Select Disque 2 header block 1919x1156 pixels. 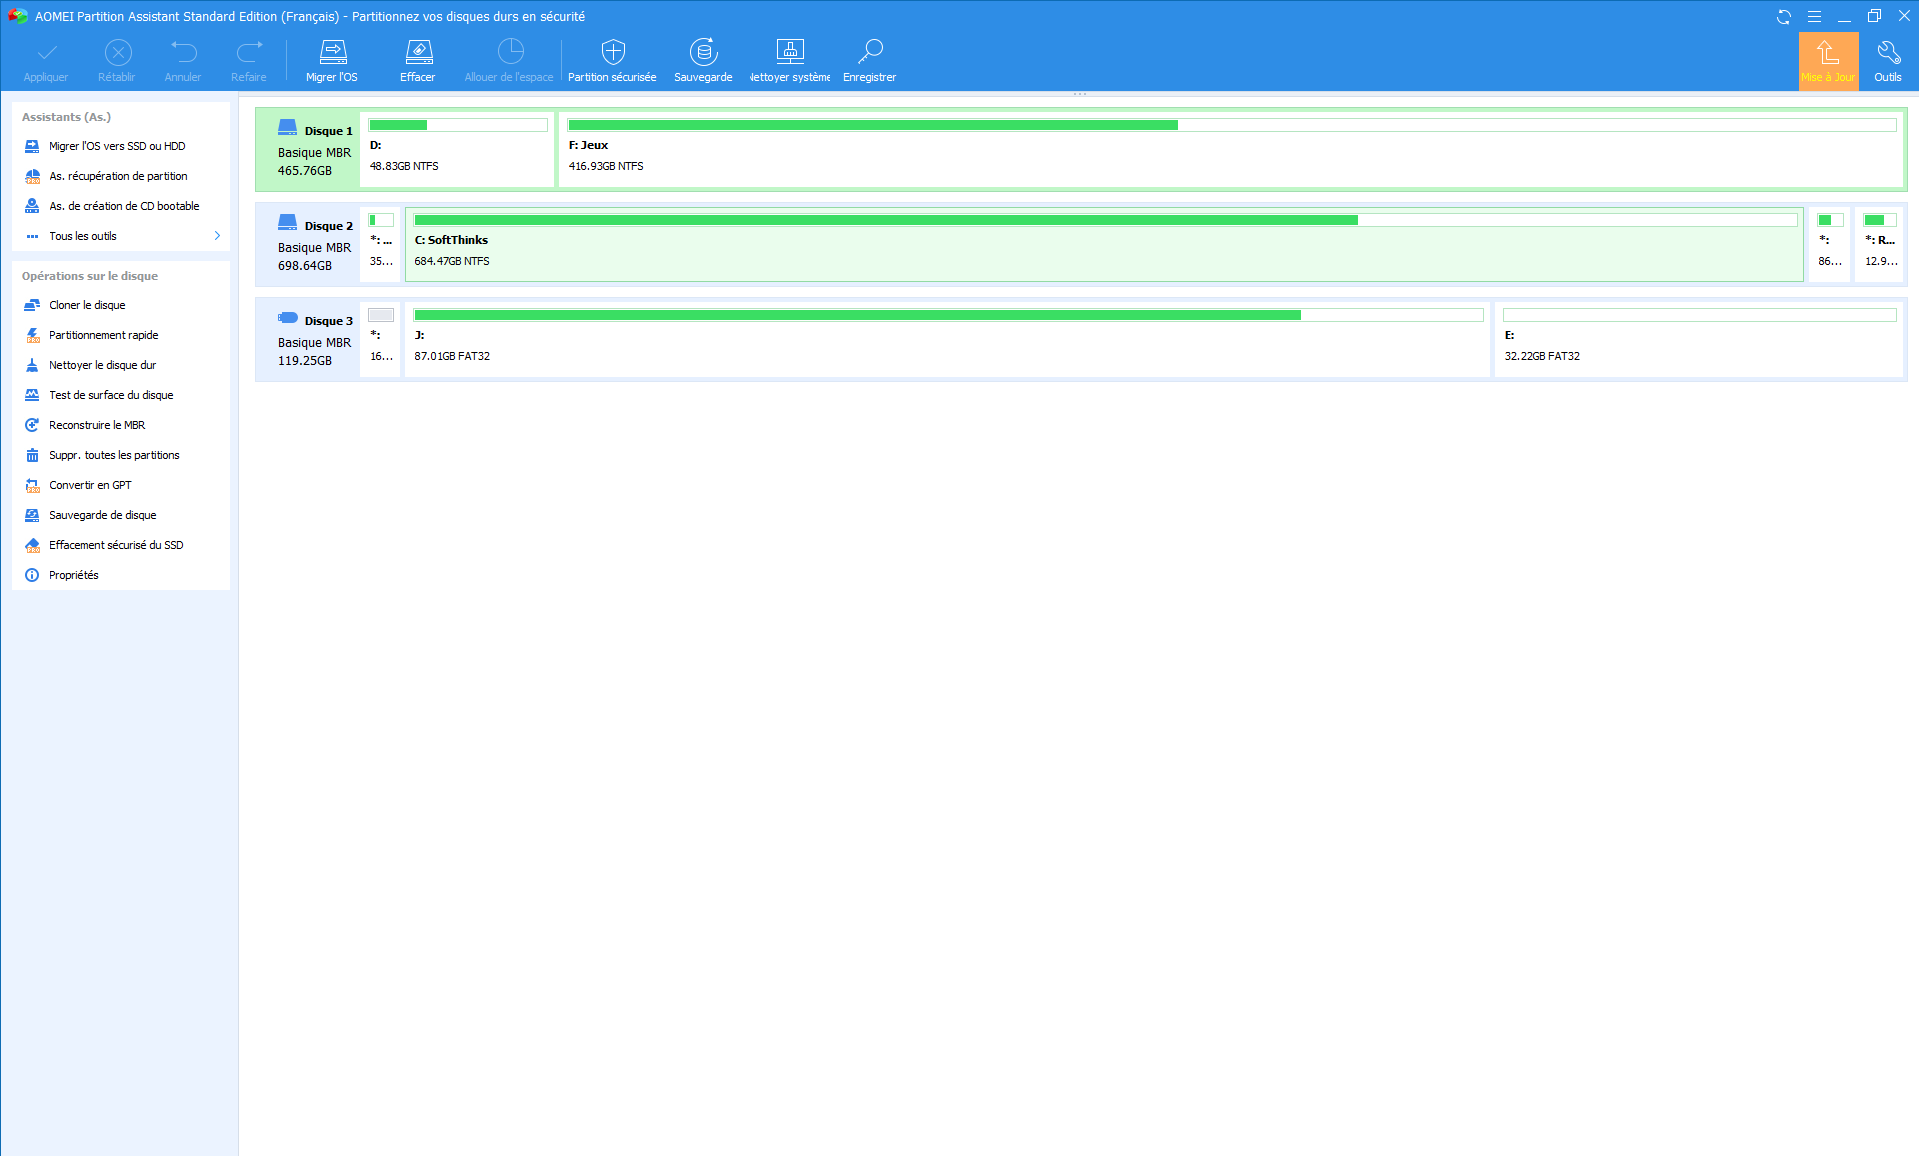pos(308,245)
